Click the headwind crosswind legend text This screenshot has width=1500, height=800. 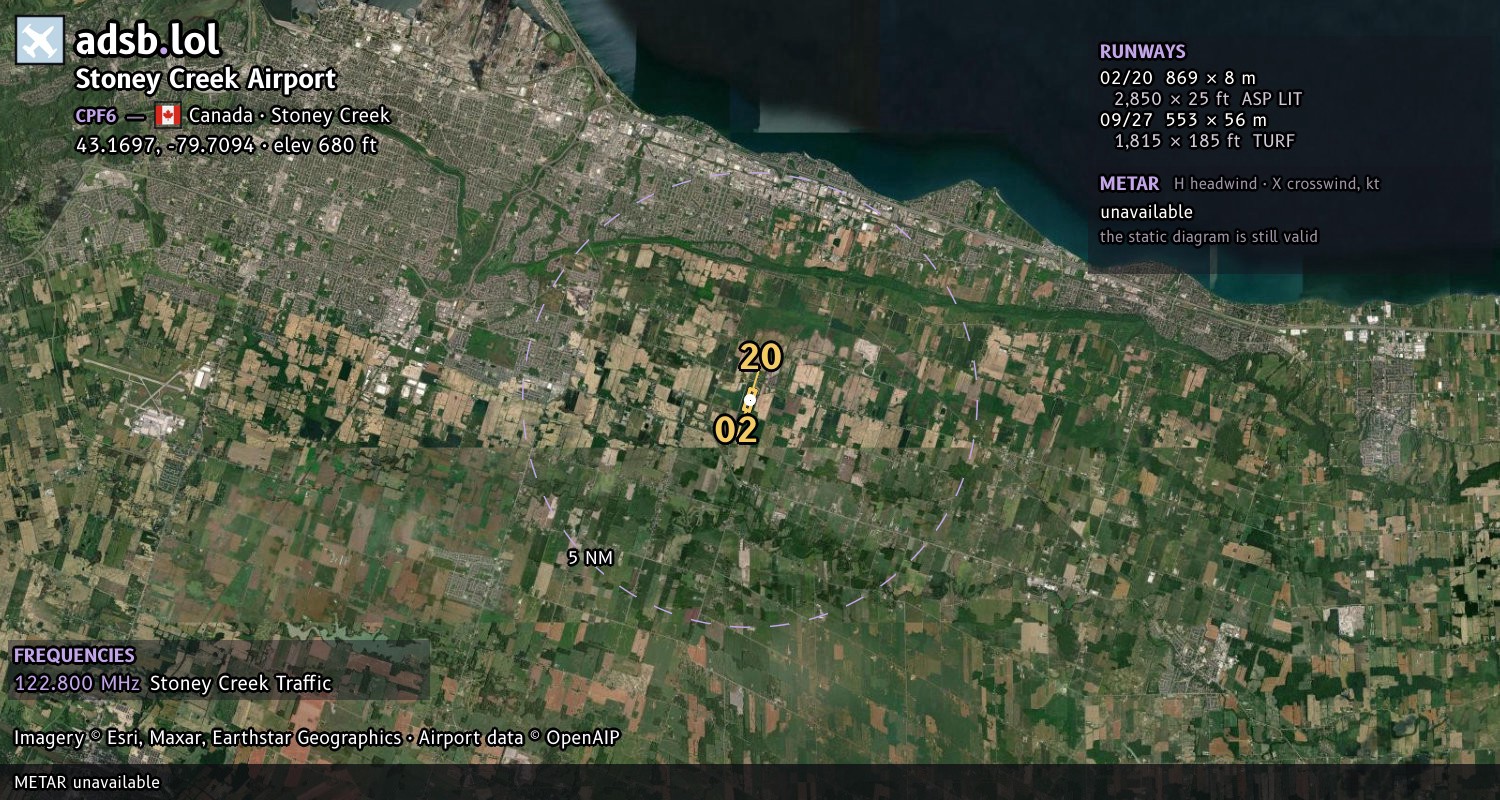pyautogui.click(x=1277, y=184)
